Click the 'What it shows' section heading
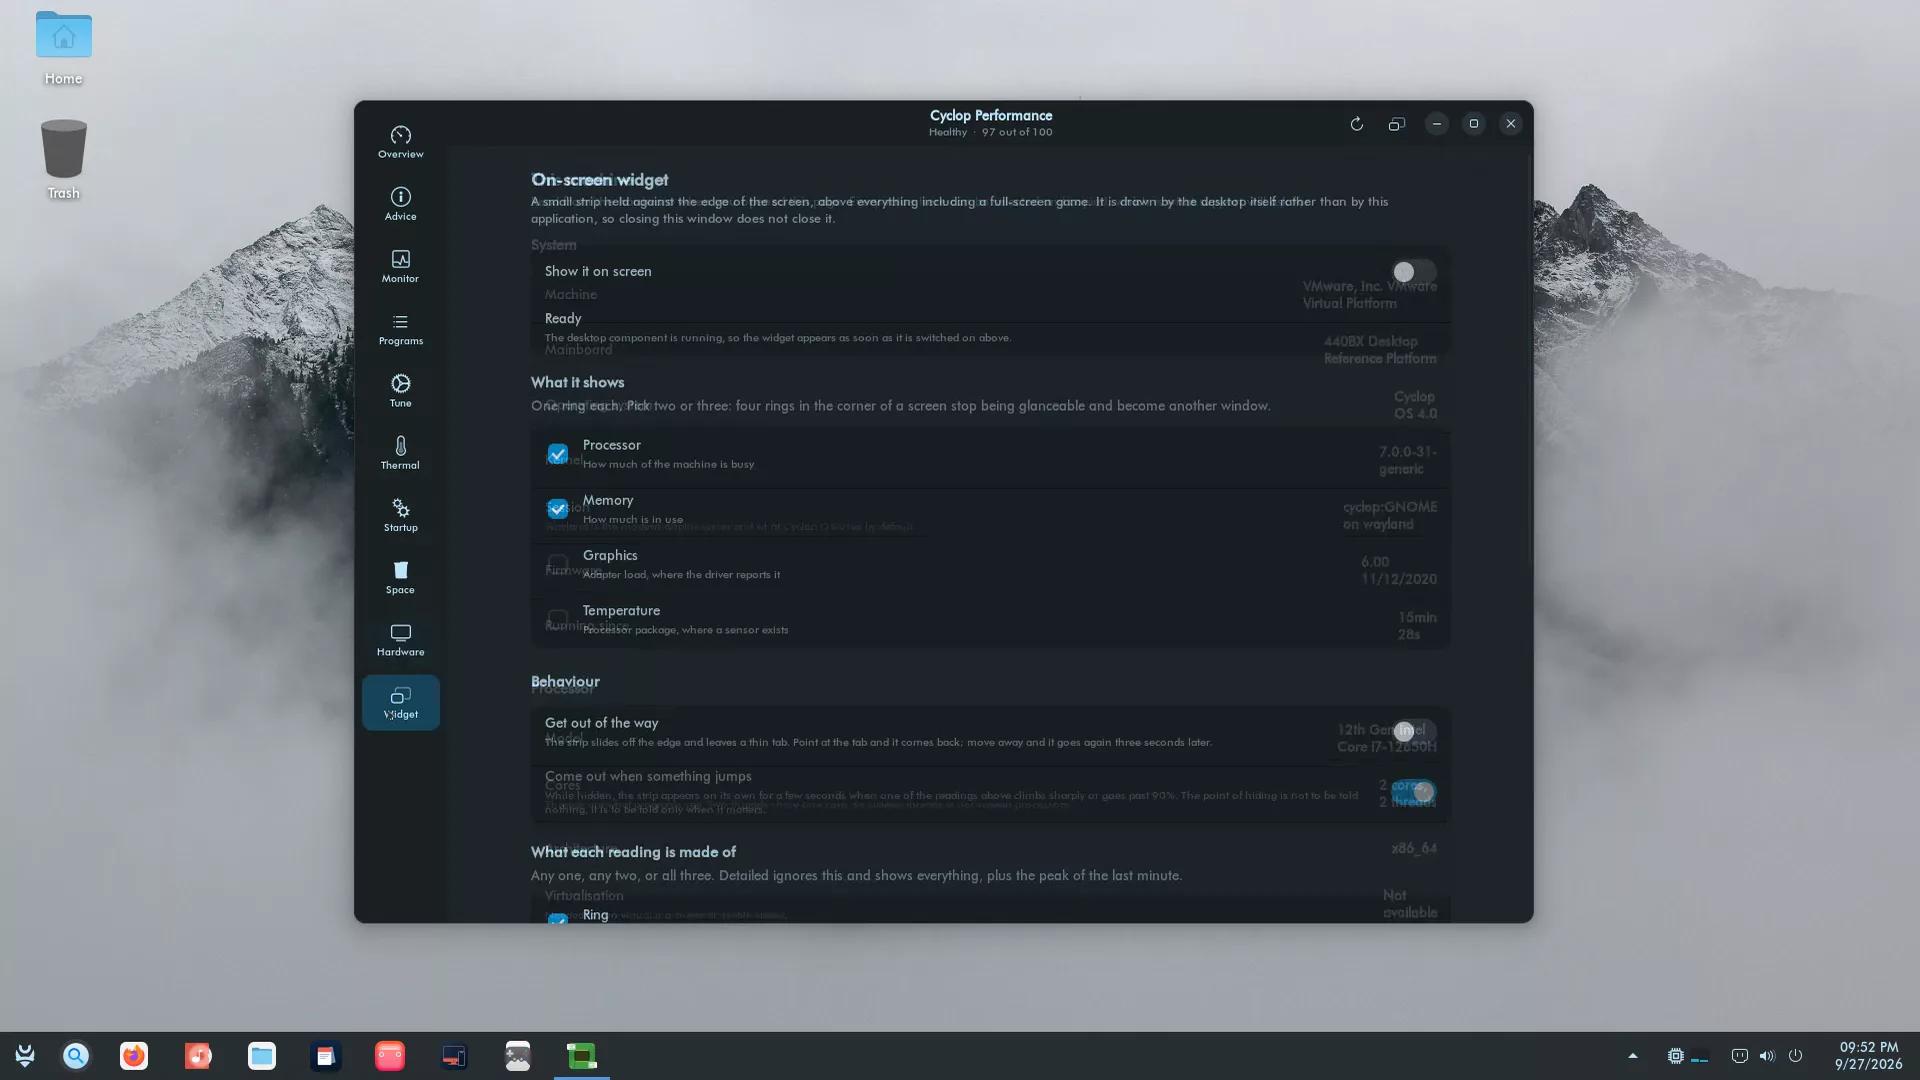Viewport: 1920px width, 1080px height. pos(577,382)
